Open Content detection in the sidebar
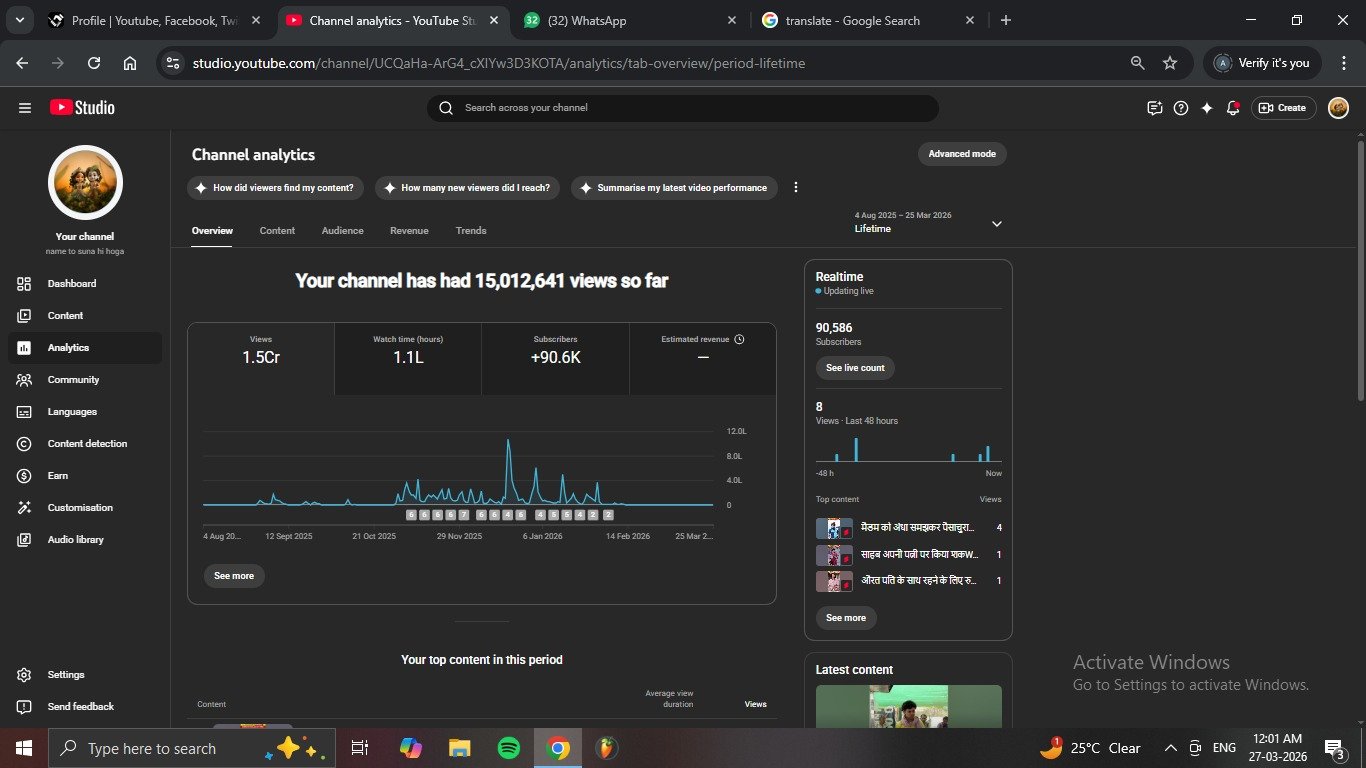1366x768 pixels. [87, 444]
